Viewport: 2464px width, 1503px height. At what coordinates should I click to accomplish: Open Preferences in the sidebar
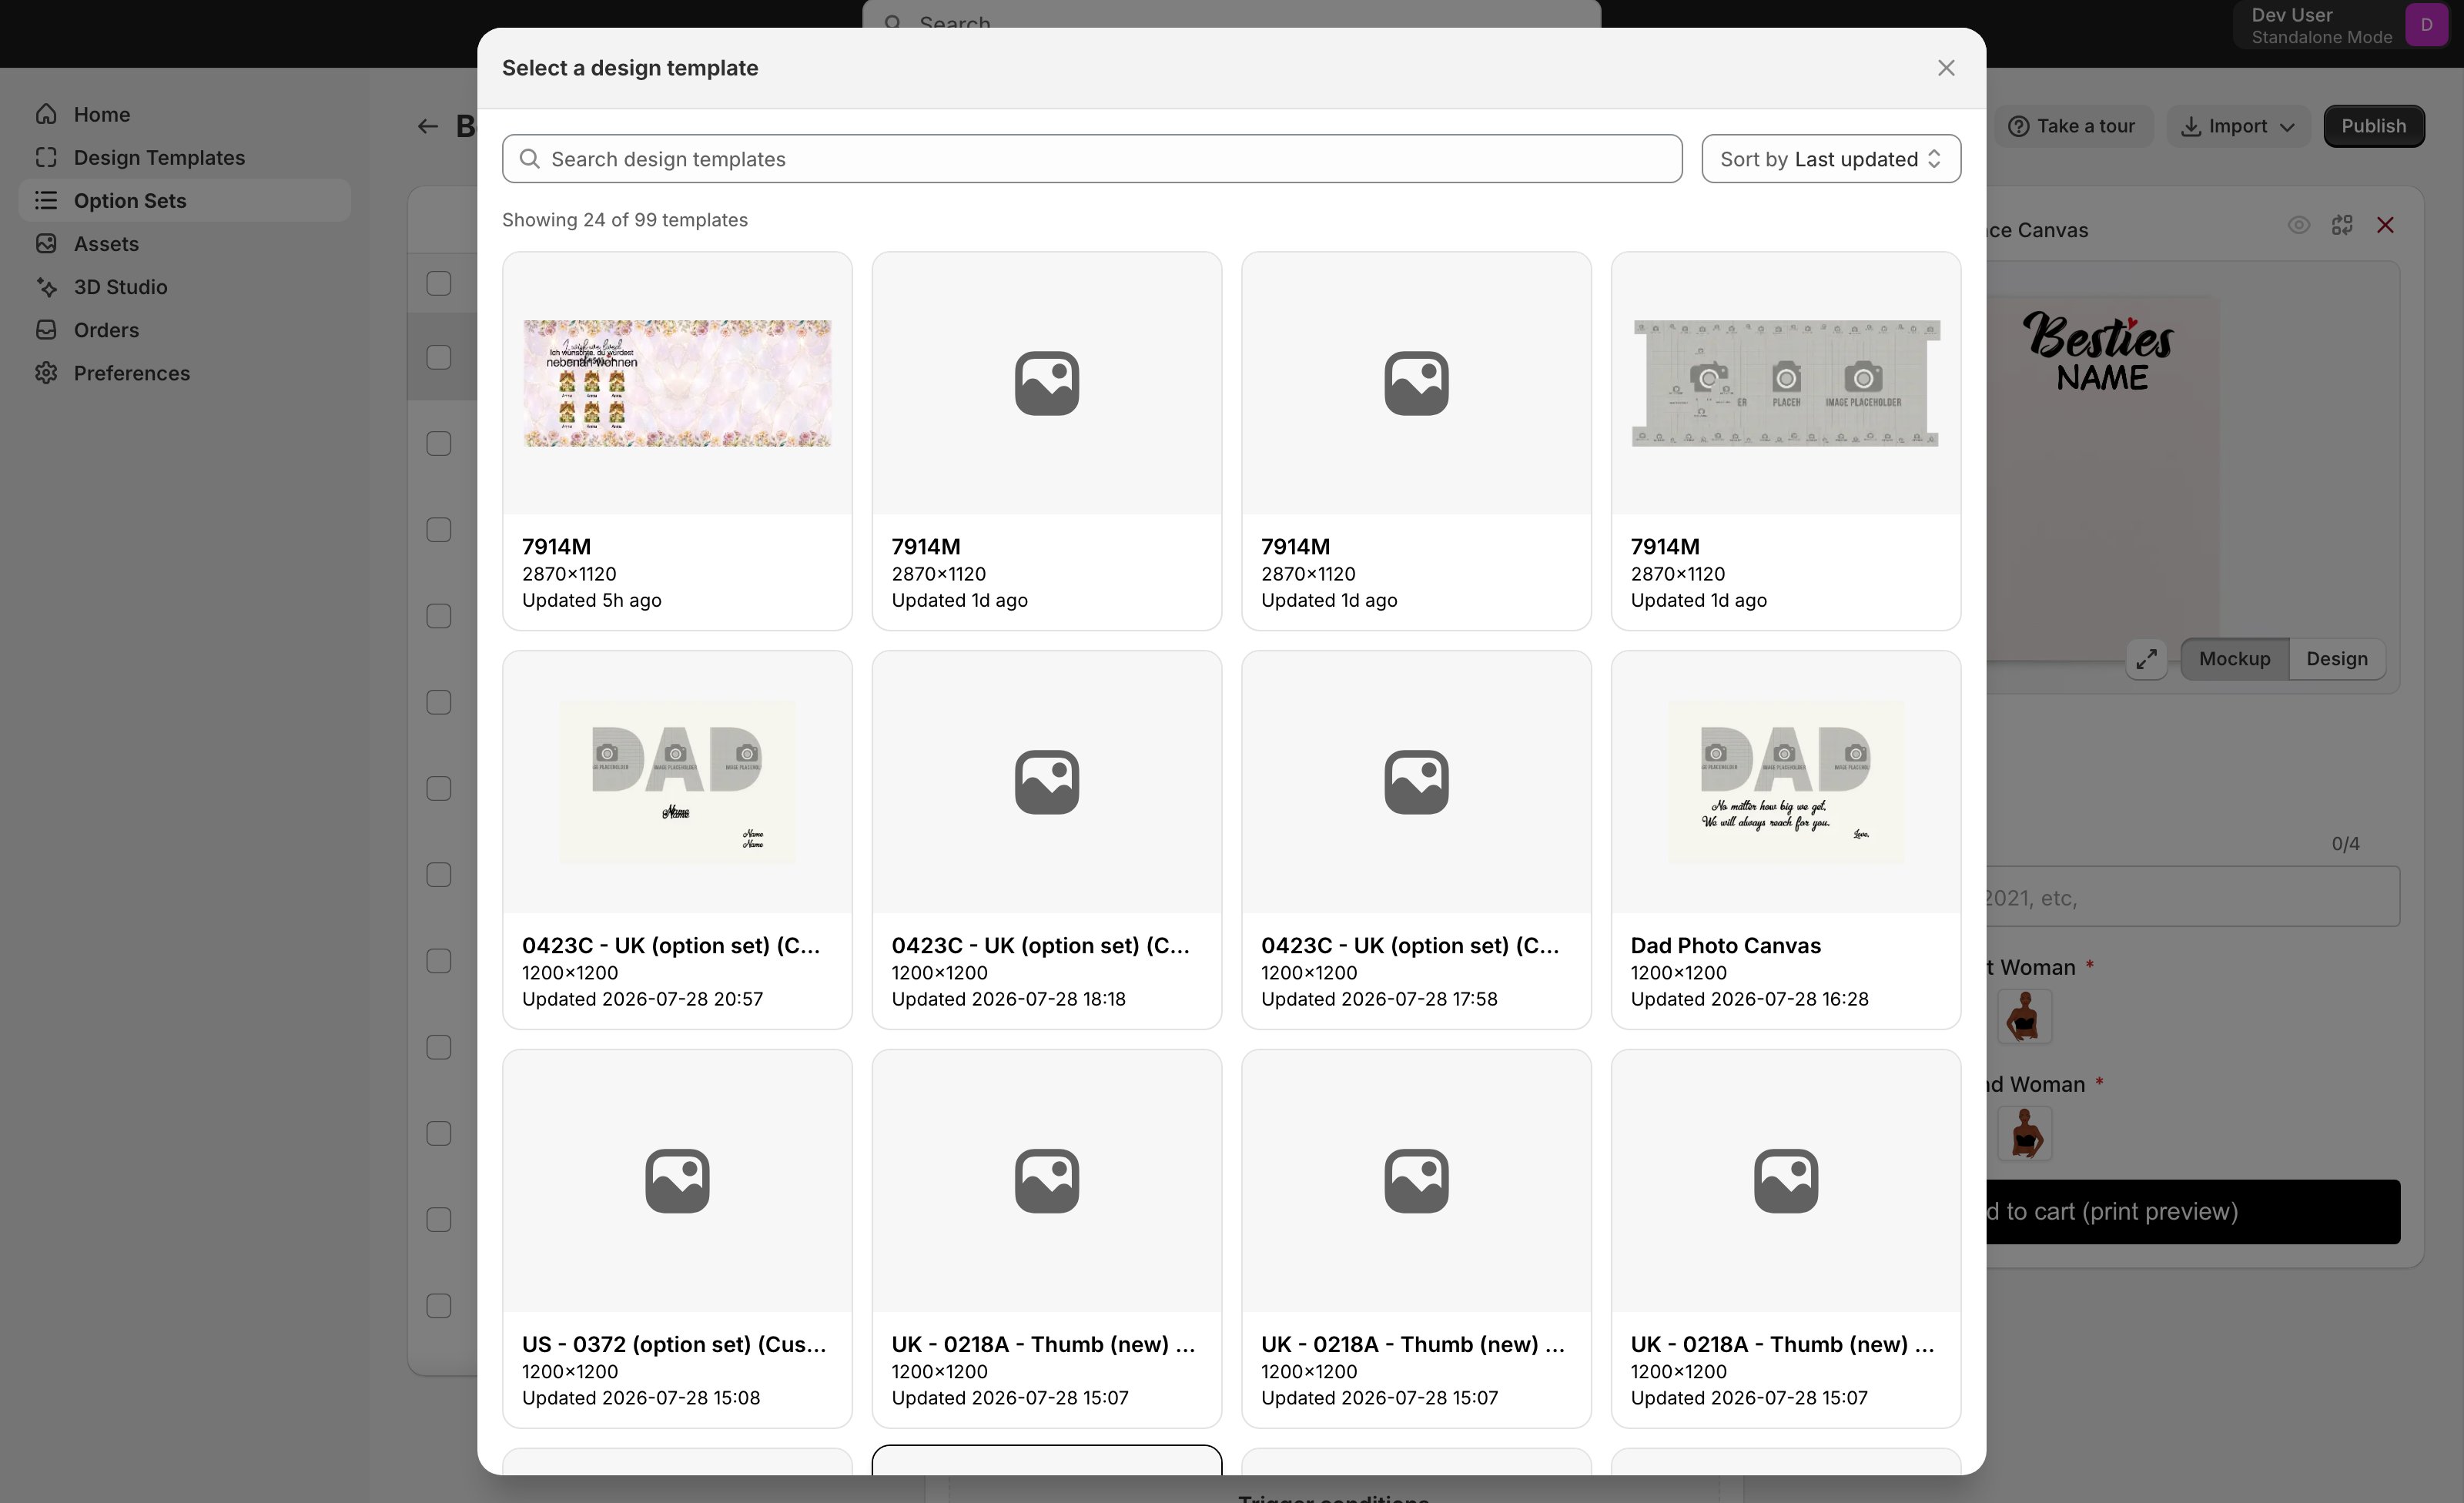tap(184, 372)
